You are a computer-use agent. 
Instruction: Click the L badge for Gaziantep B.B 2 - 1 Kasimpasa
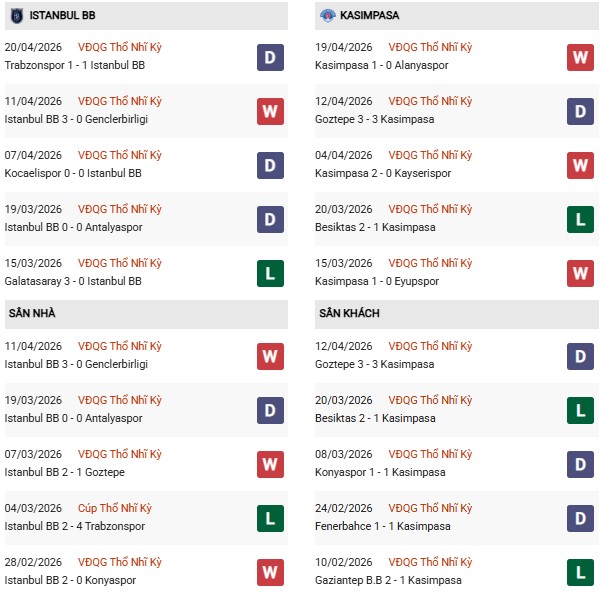[580, 572]
